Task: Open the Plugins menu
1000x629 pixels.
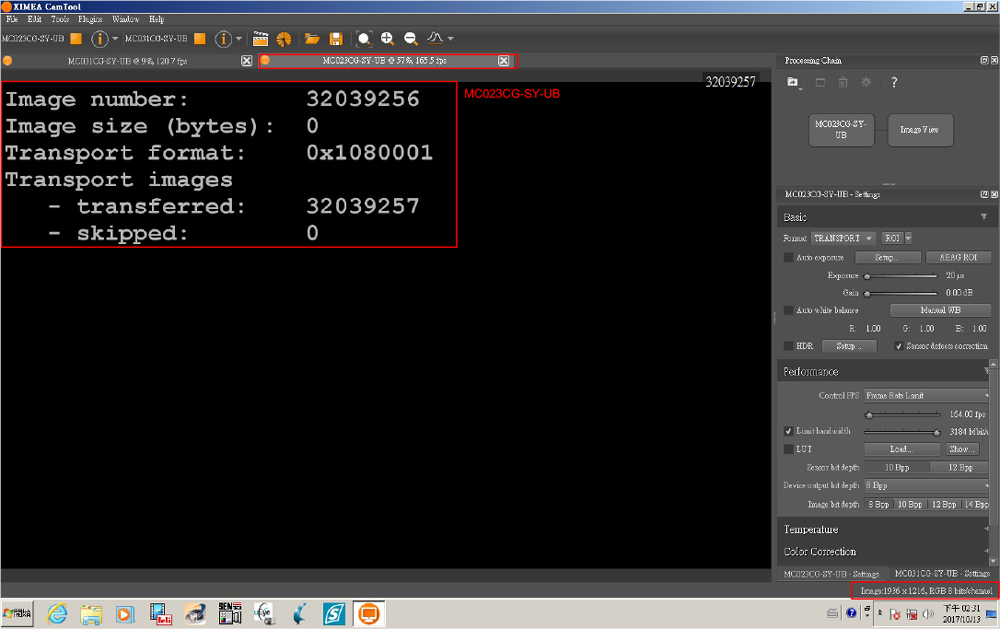Action: pyautogui.click(x=90, y=19)
